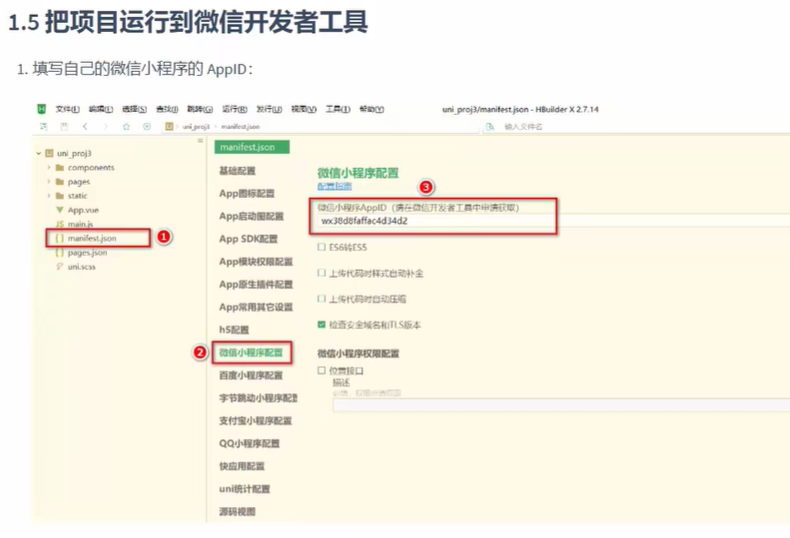Image resolution: width=790 pixels, height=538 pixels.
Task: Switch to App模块权限配置 section
Action: pos(256,261)
